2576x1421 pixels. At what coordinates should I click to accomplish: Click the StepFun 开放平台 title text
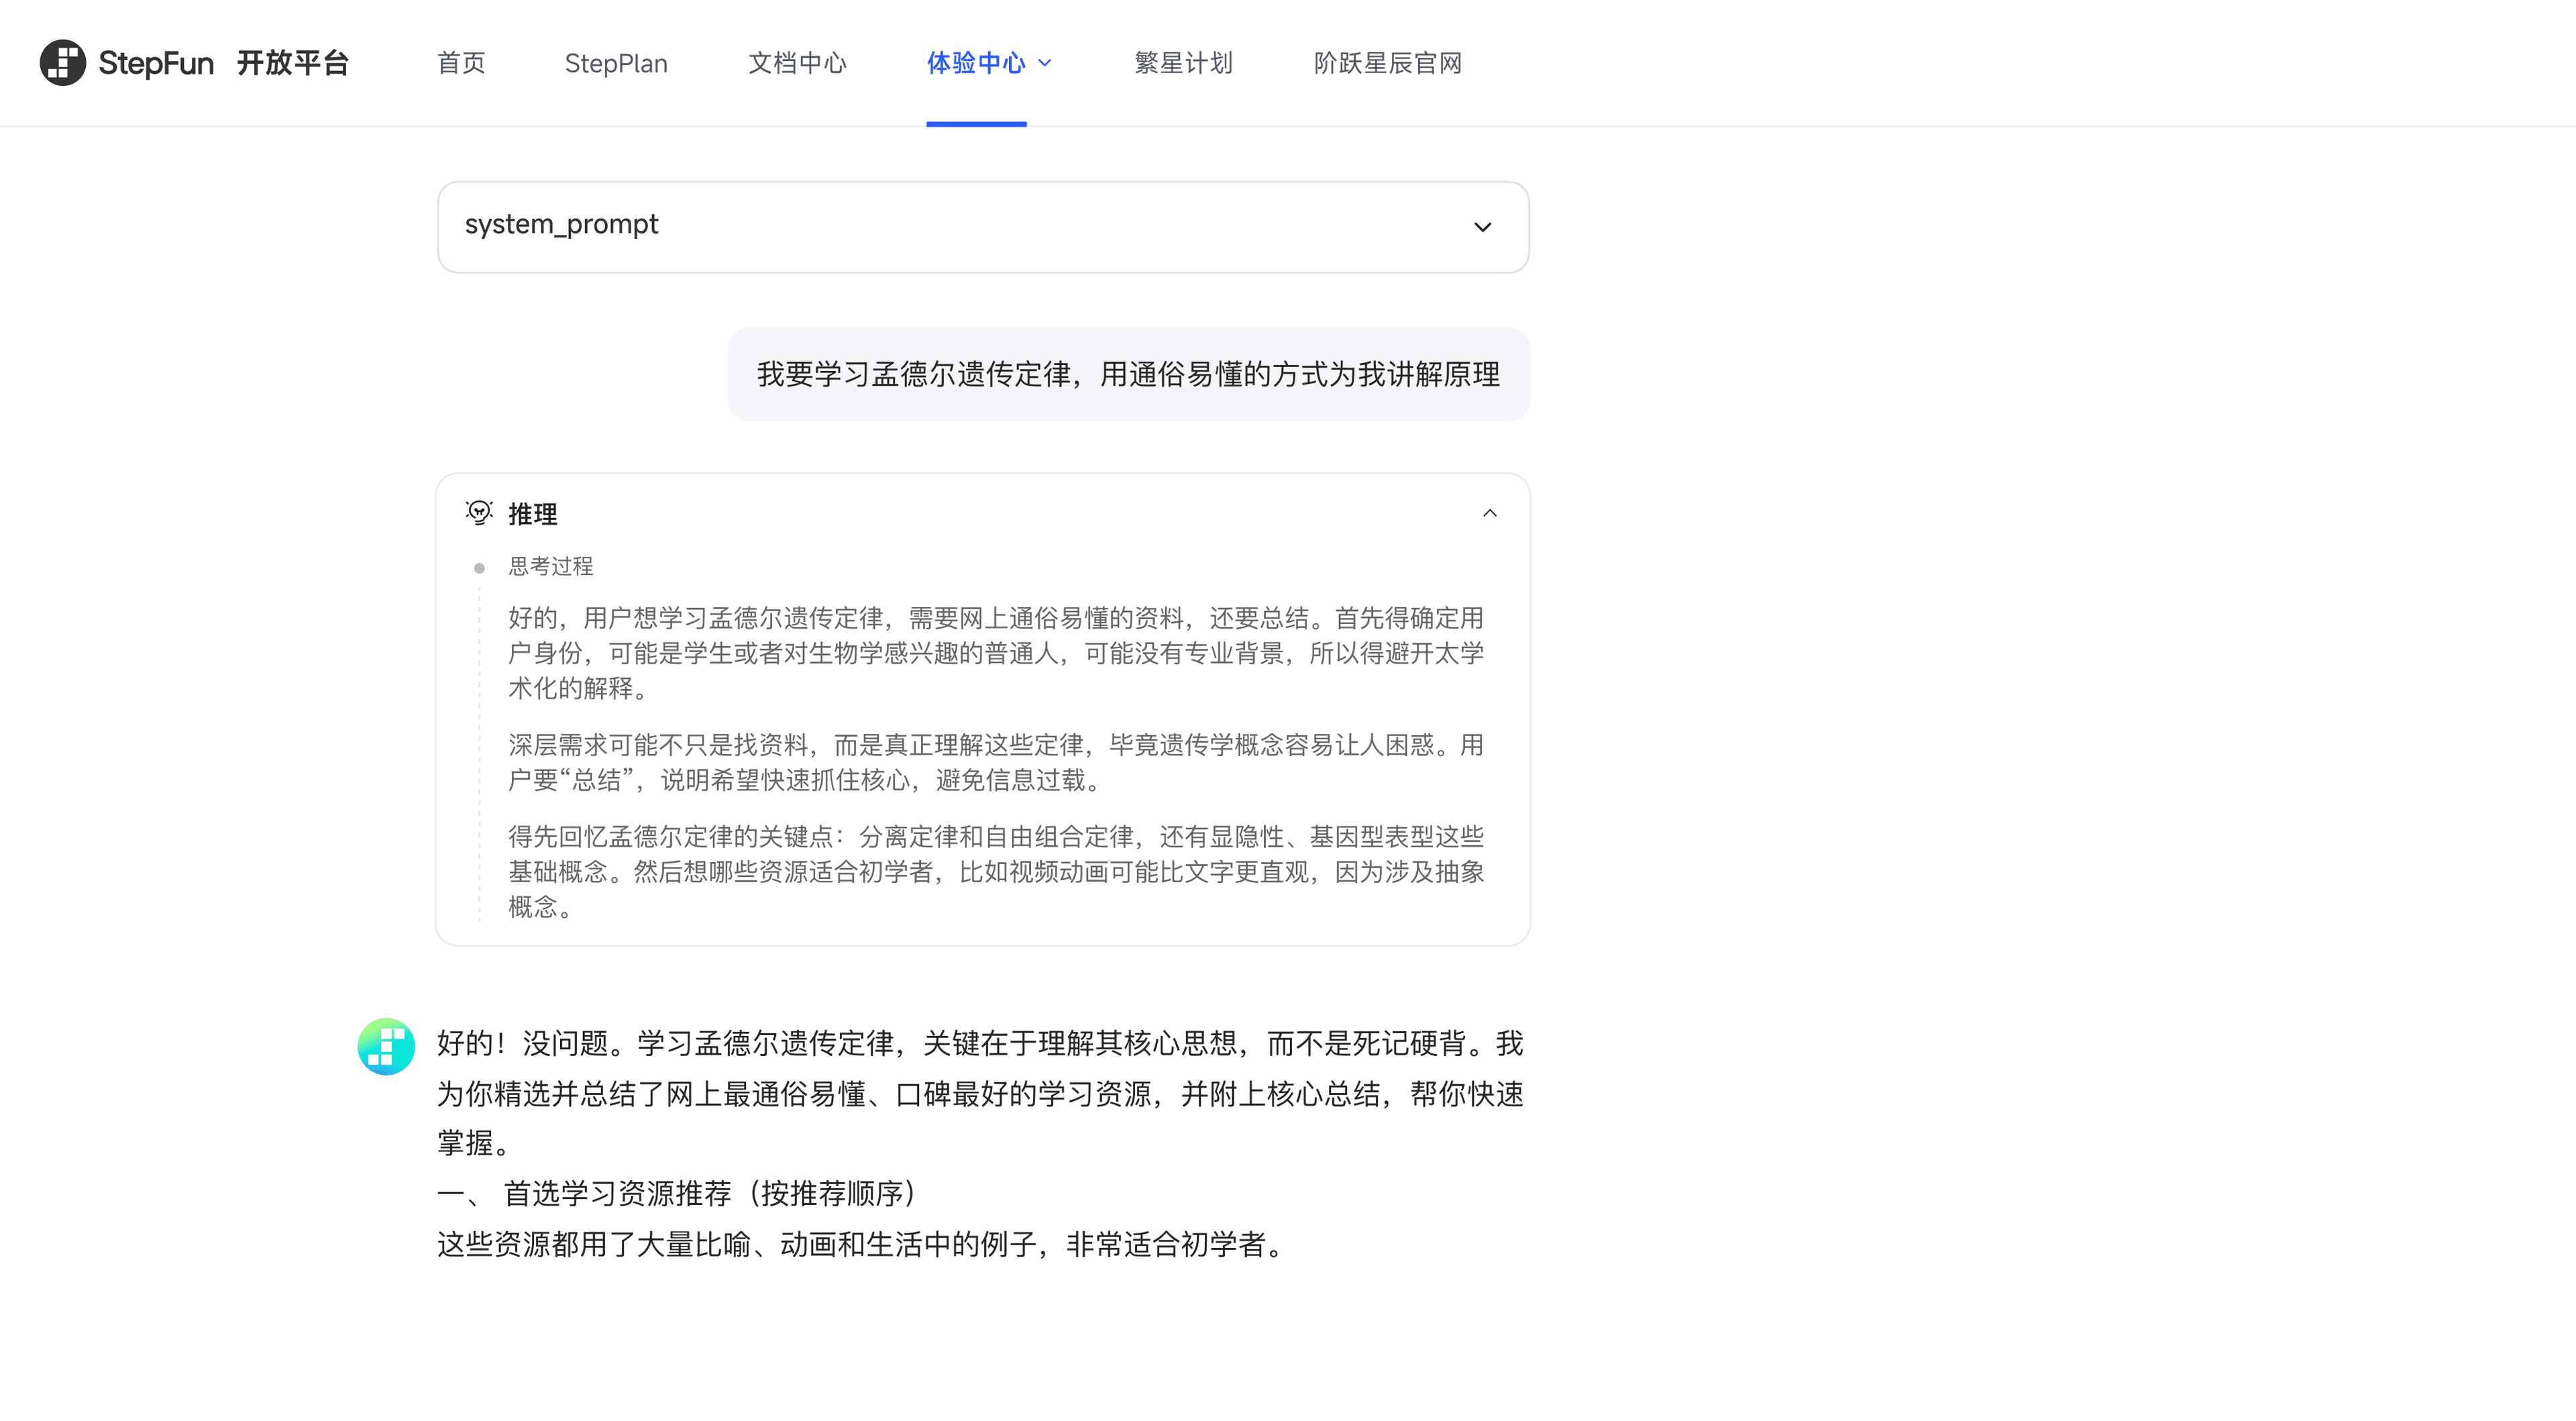click(224, 63)
